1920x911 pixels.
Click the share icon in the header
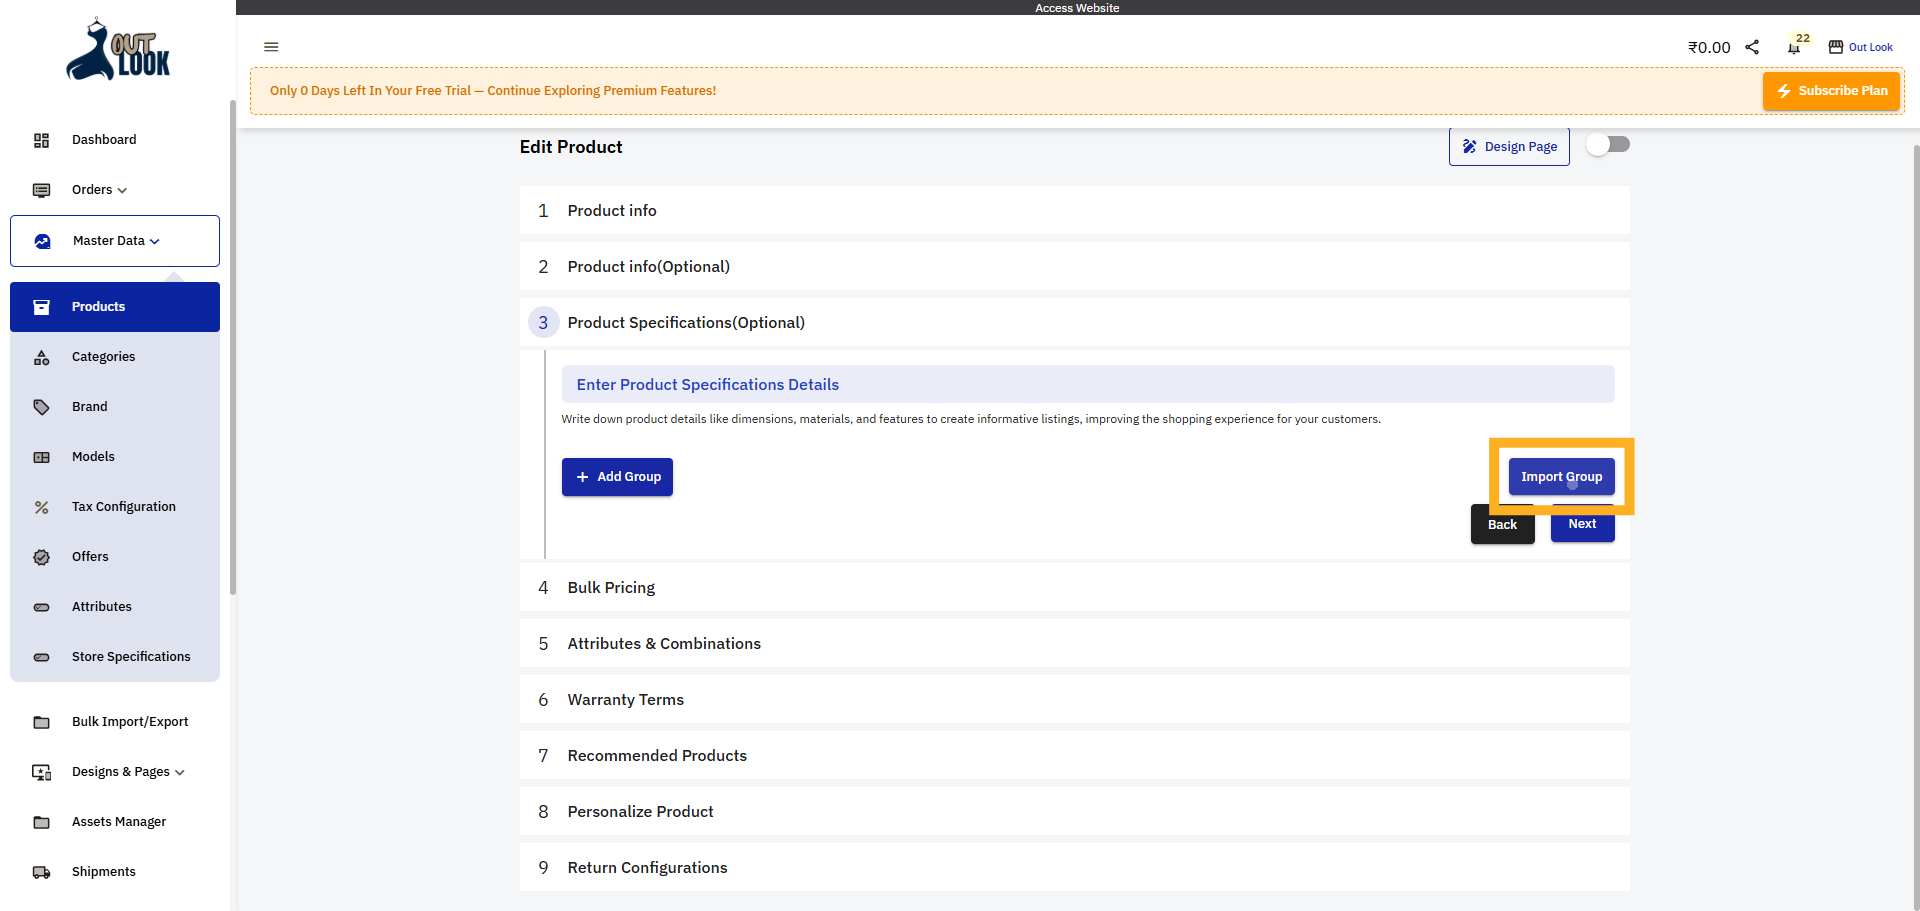click(x=1752, y=46)
